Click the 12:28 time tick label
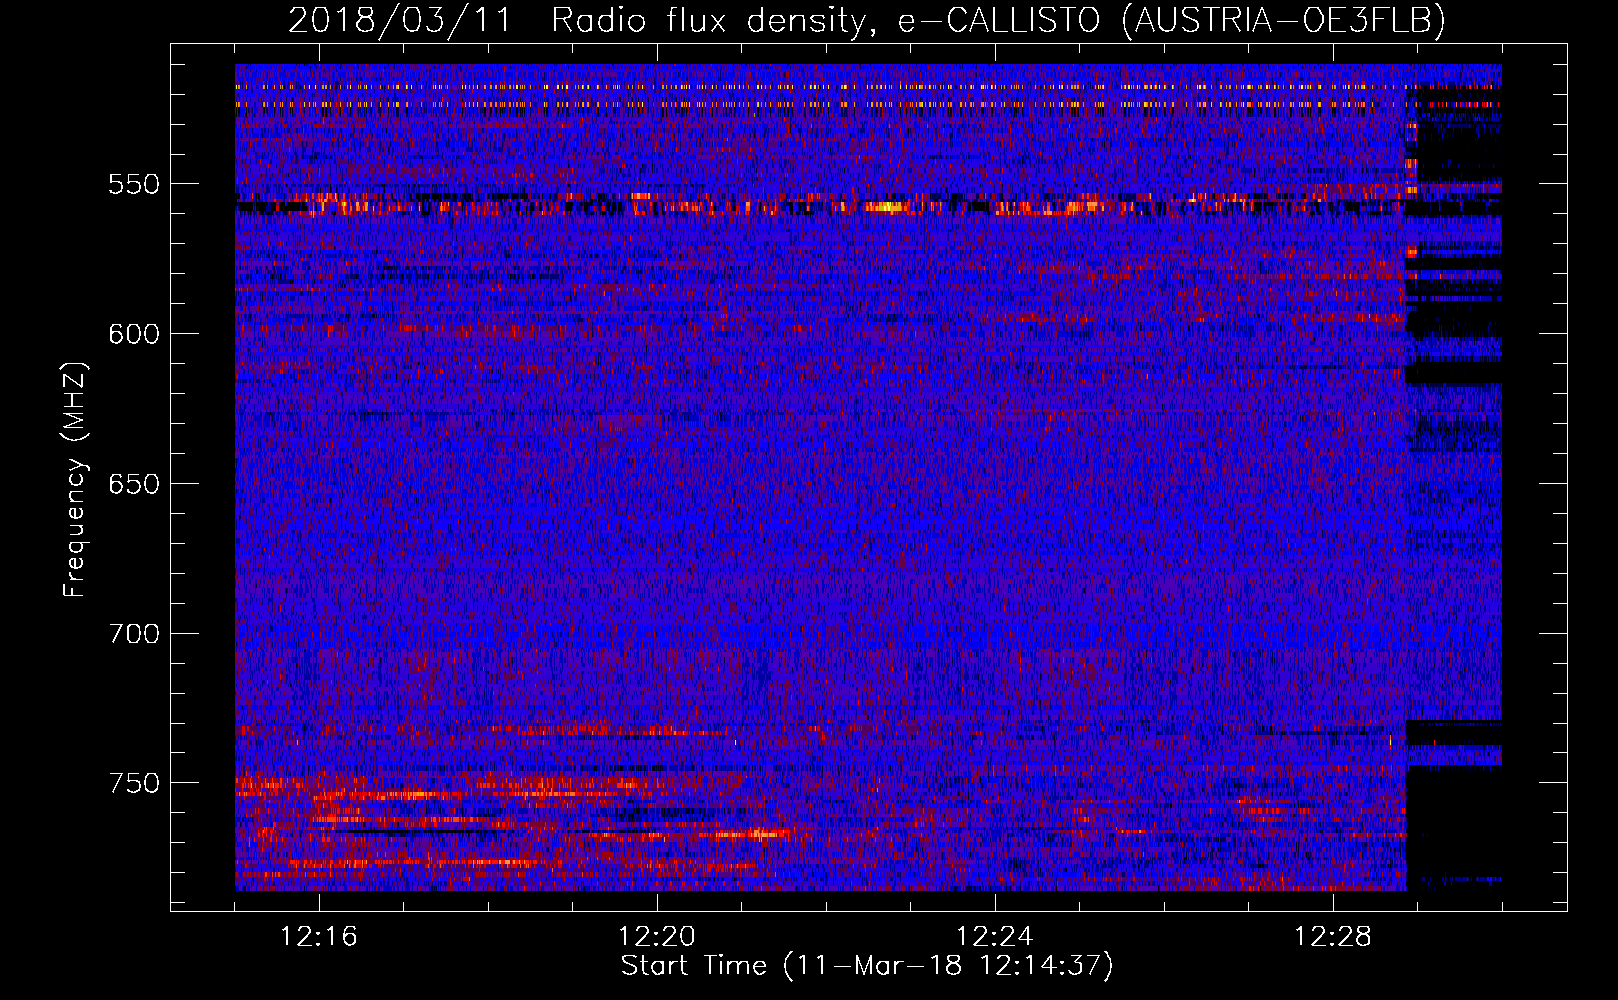Screen dimensions: 1618x1000 pyautogui.click(x=1333, y=937)
